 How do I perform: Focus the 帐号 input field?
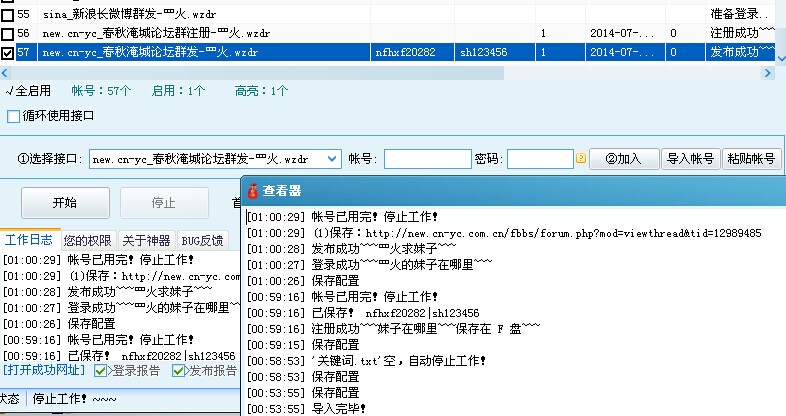428,159
